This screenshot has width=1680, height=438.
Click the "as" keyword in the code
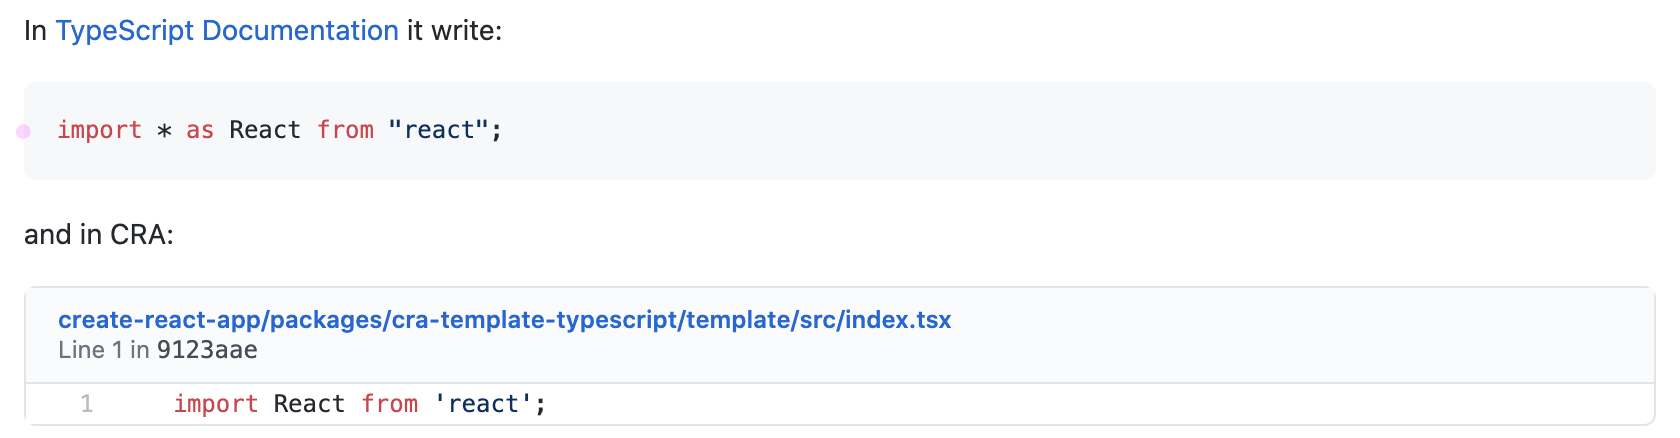click(200, 131)
